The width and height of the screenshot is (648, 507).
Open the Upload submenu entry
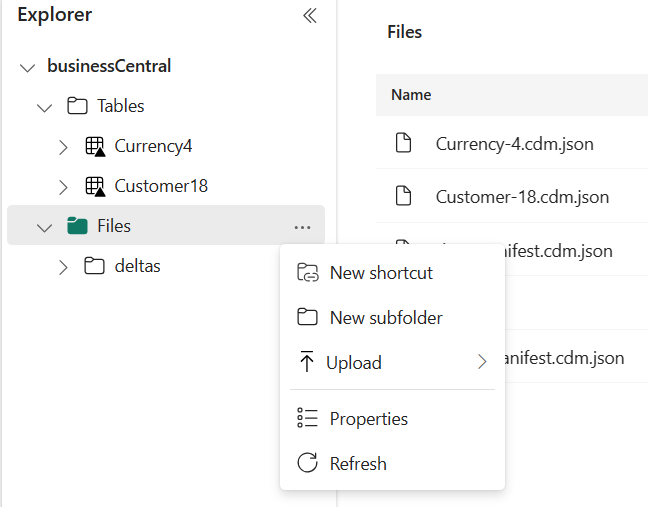(392, 362)
